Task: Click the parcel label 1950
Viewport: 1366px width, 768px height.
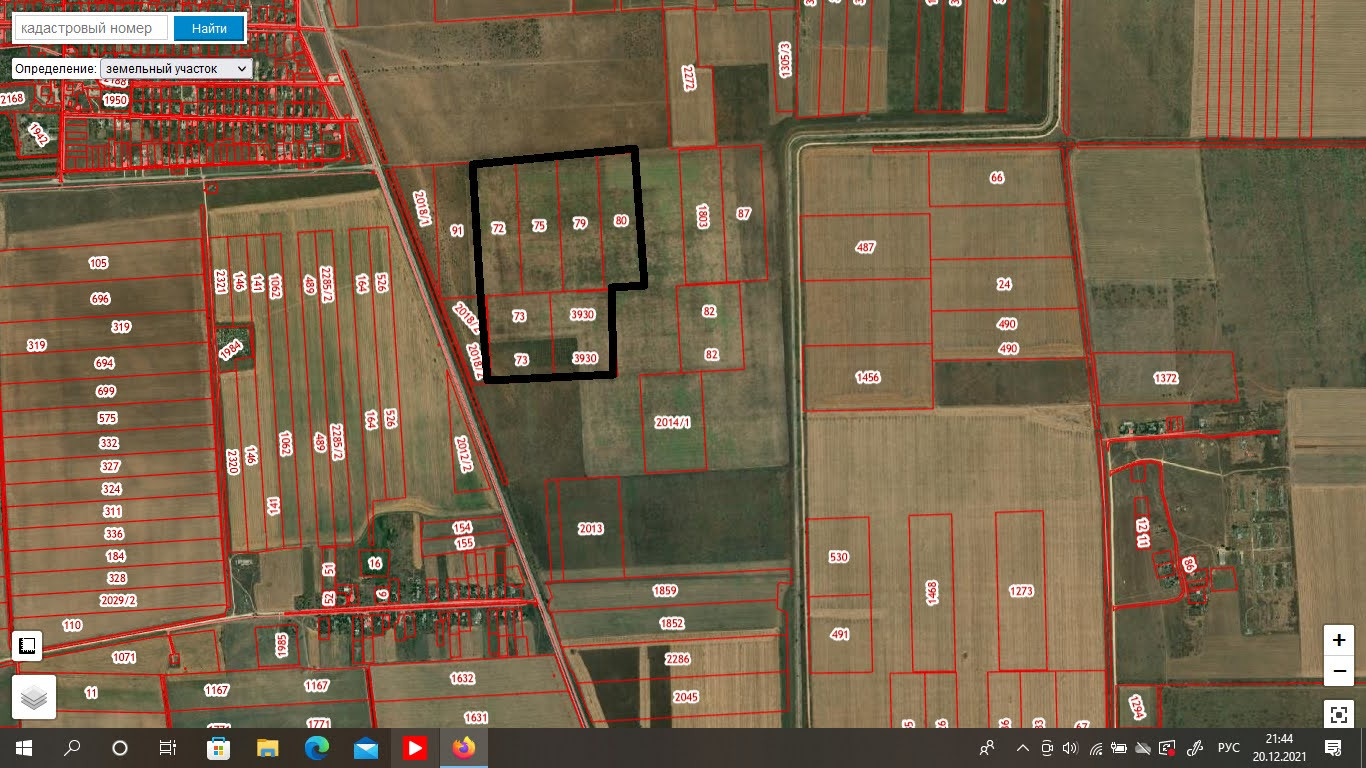Action: click(116, 100)
